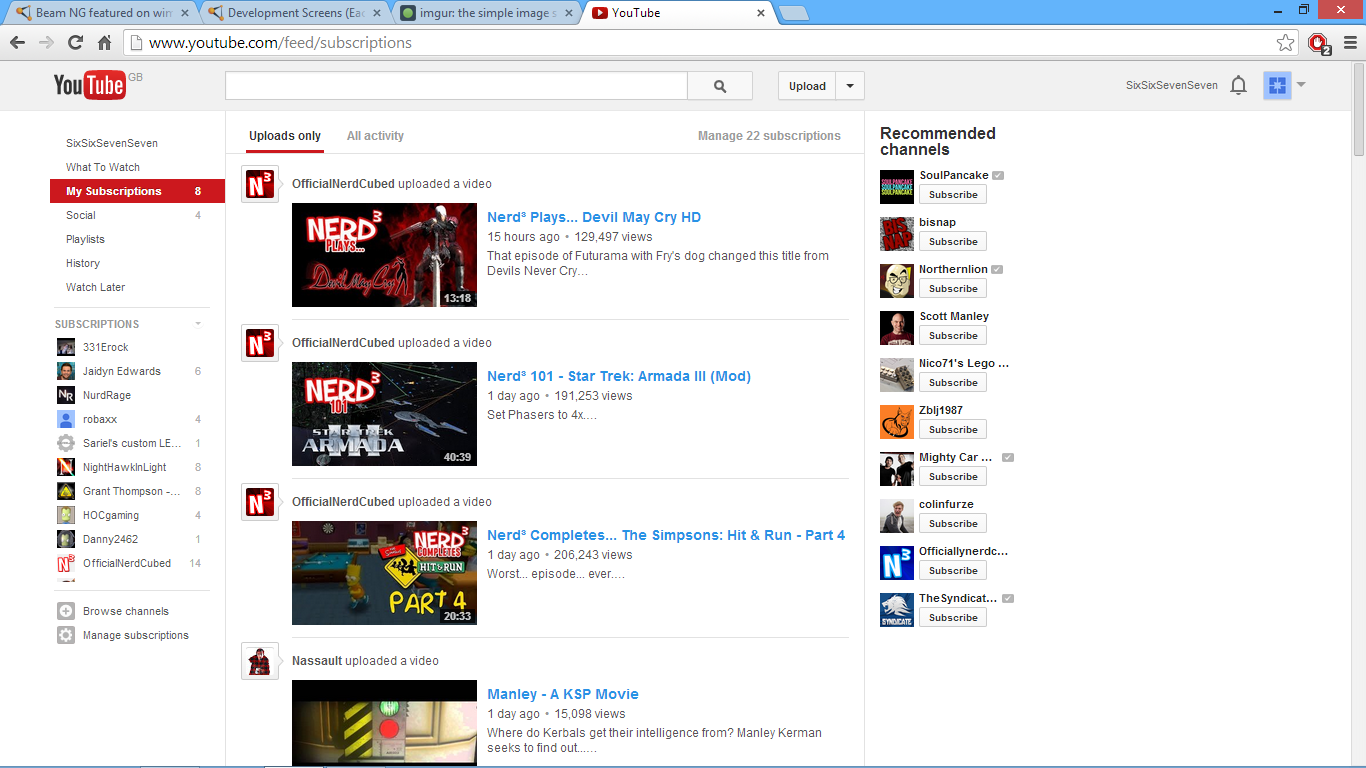Screen dimensions: 1366x768
Task: Subscribe to SoulPancake
Action: click(953, 195)
